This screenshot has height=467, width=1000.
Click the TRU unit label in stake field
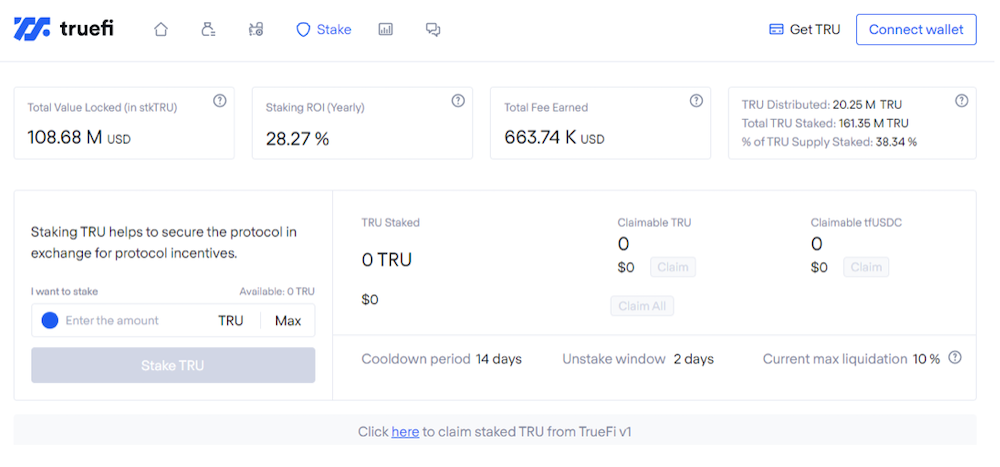(231, 321)
